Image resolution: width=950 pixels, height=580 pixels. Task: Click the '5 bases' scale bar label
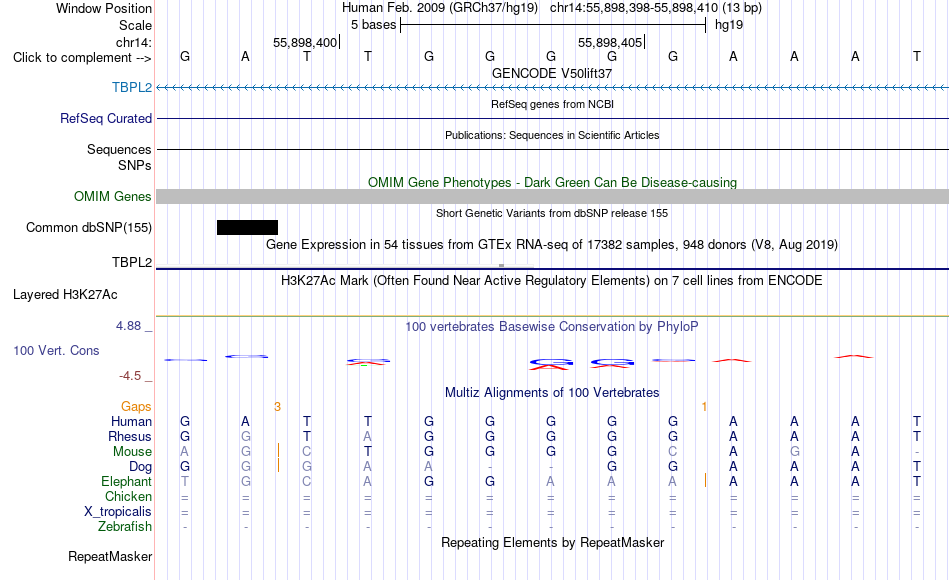tap(373, 25)
